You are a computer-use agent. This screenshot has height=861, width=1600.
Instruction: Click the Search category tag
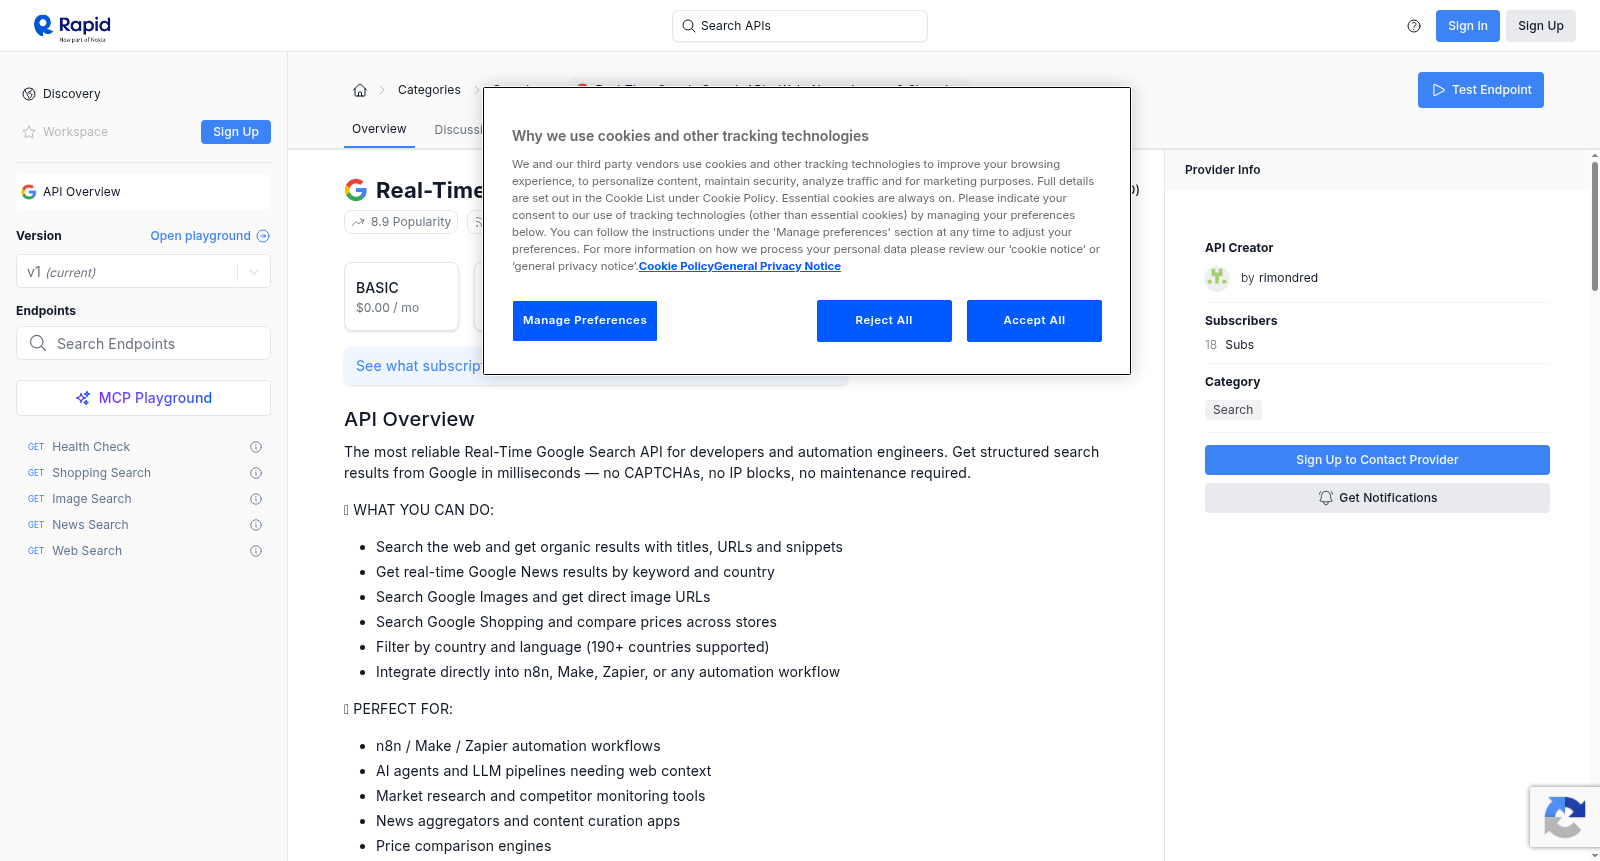tap(1233, 410)
